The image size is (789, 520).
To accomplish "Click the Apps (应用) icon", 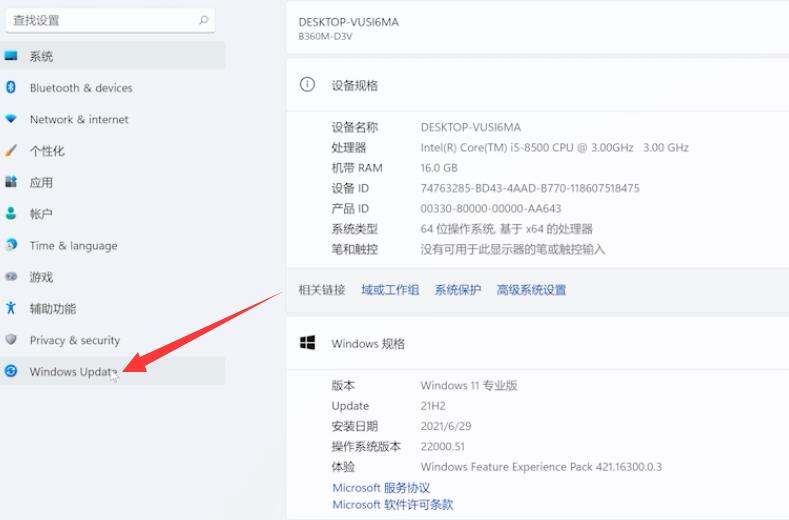I will (11, 182).
